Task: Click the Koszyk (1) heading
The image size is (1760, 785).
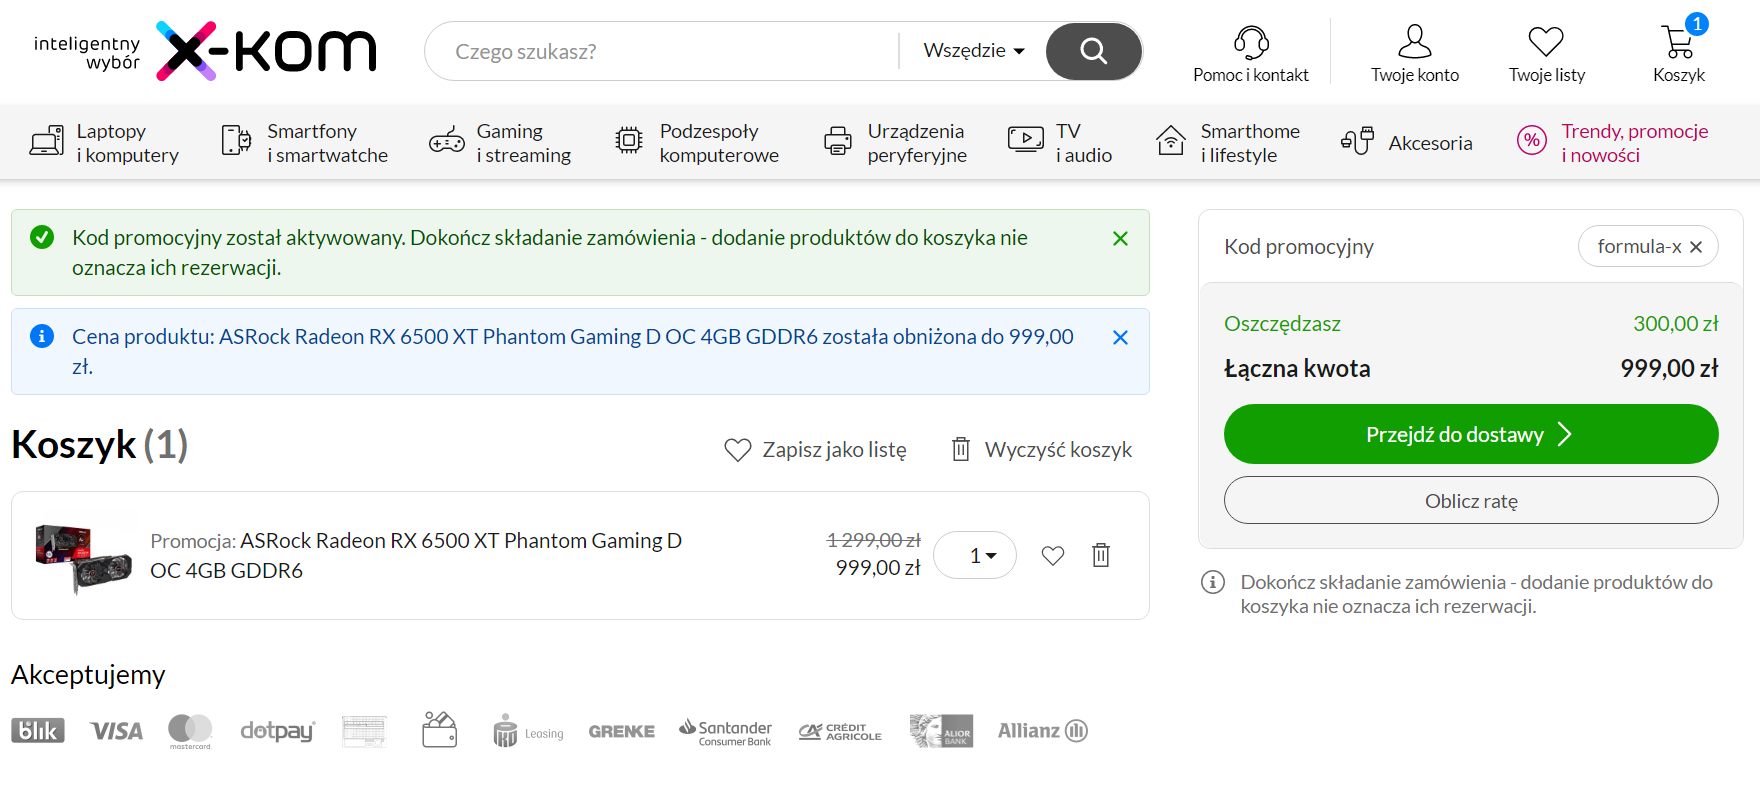Action: pyautogui.click(x=99, y=445)
